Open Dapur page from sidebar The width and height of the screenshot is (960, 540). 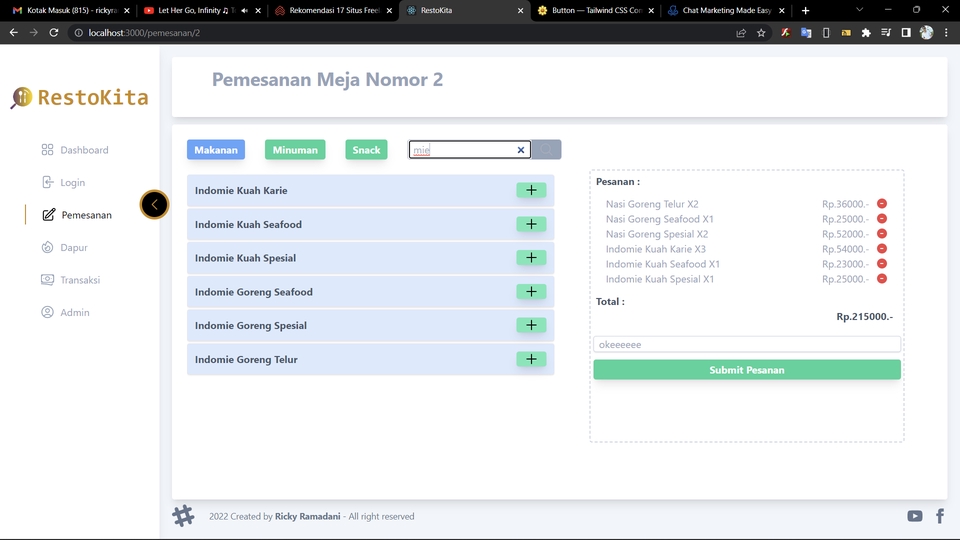(x=64, y=247)
